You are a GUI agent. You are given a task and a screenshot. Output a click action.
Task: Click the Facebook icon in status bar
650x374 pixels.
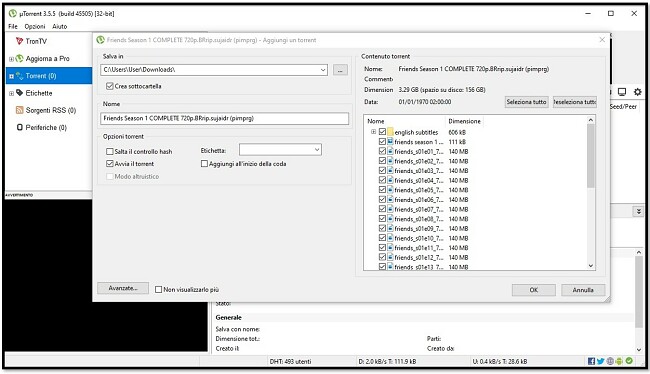click(x=592, y=361)
